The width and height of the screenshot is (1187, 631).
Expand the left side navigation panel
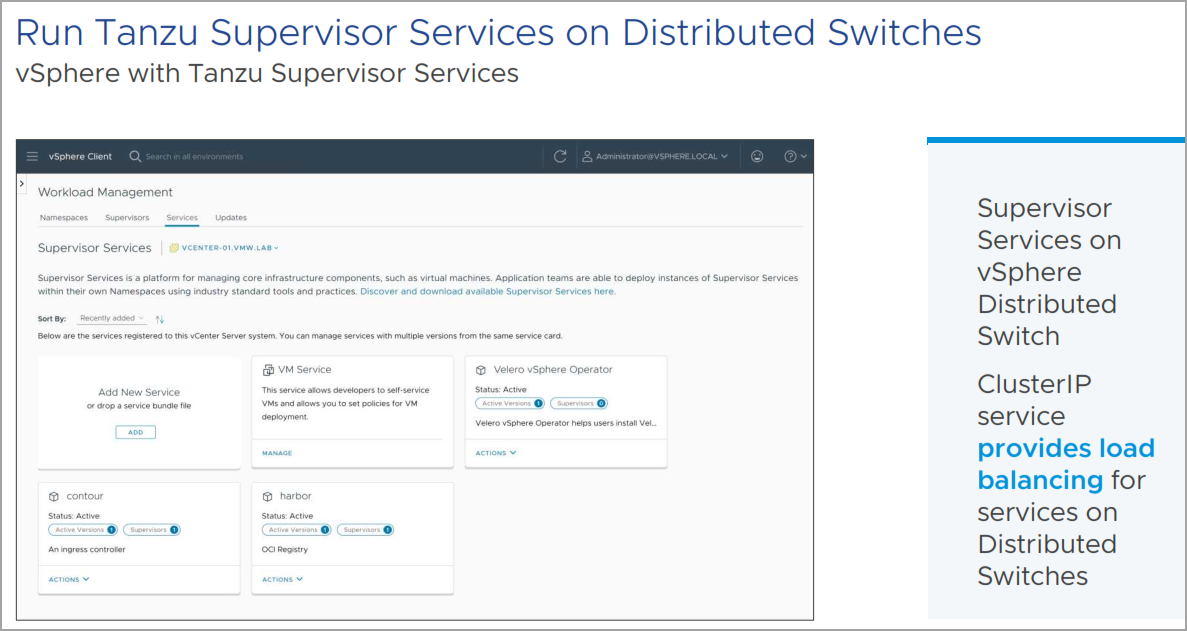click(21, 184)
